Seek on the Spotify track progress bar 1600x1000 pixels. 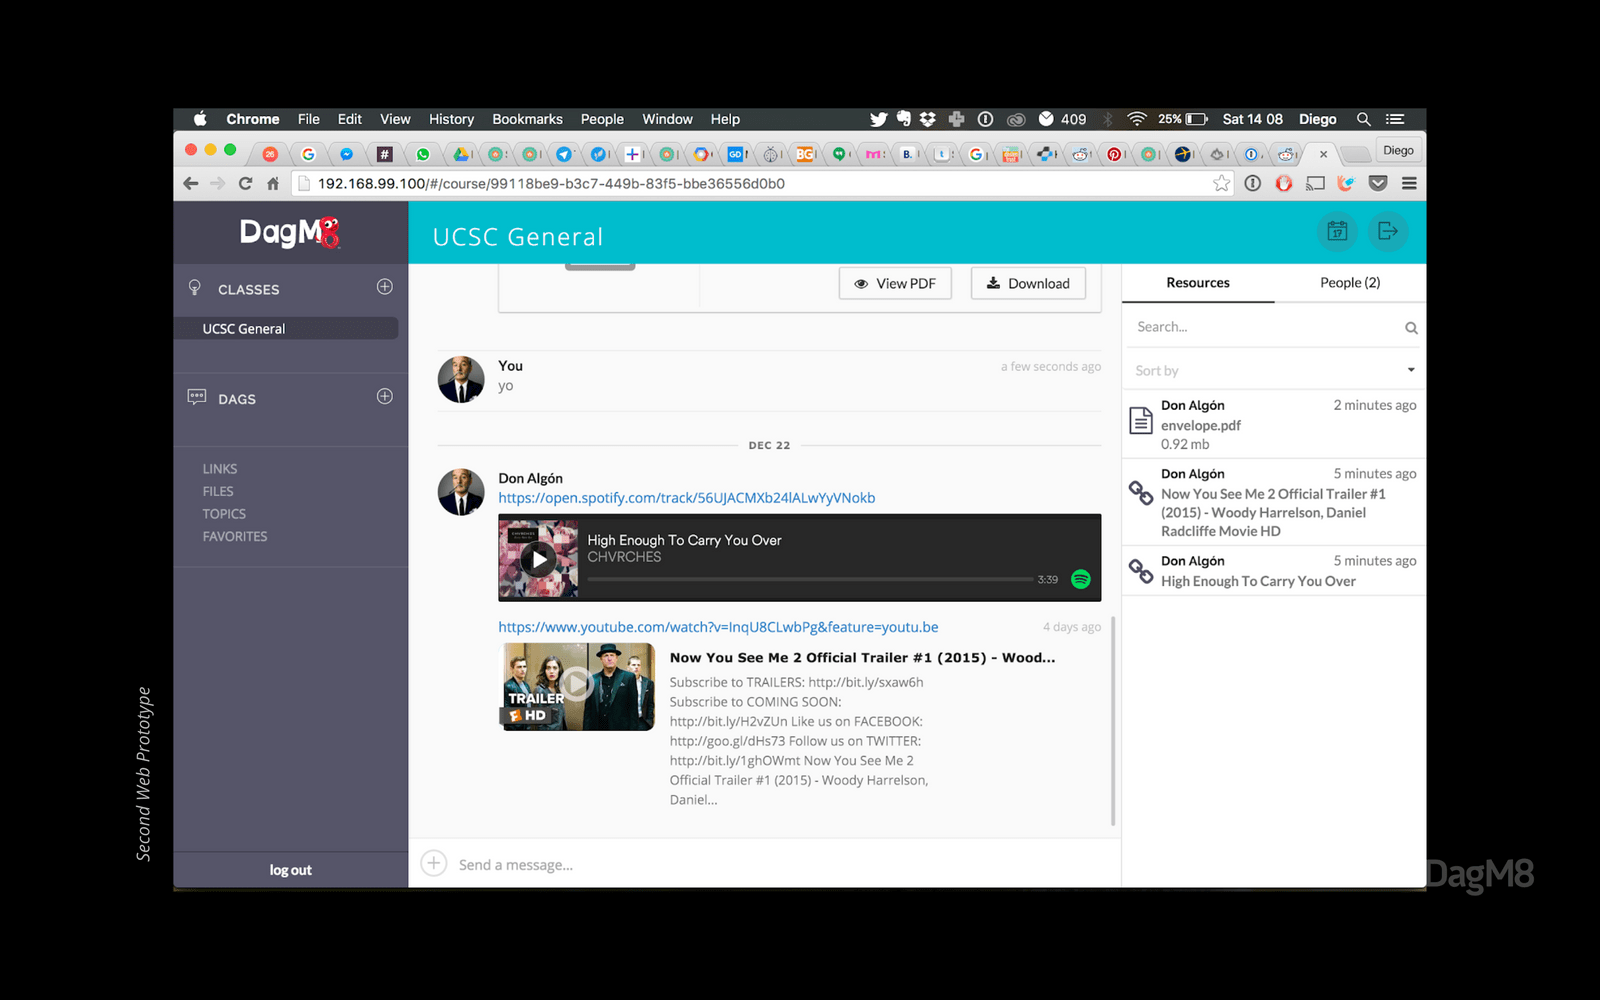coord(810,579)
